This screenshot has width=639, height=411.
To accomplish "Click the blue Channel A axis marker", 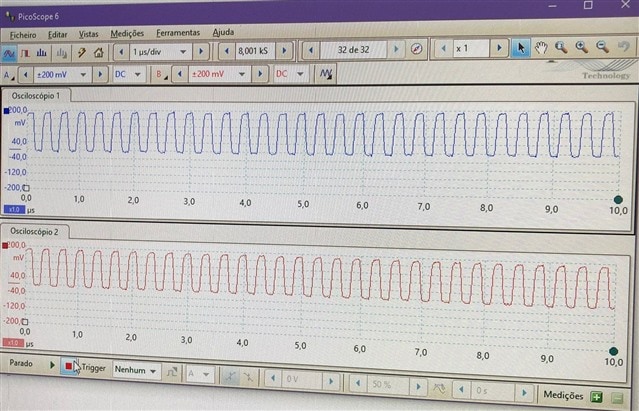I will 6,111.
